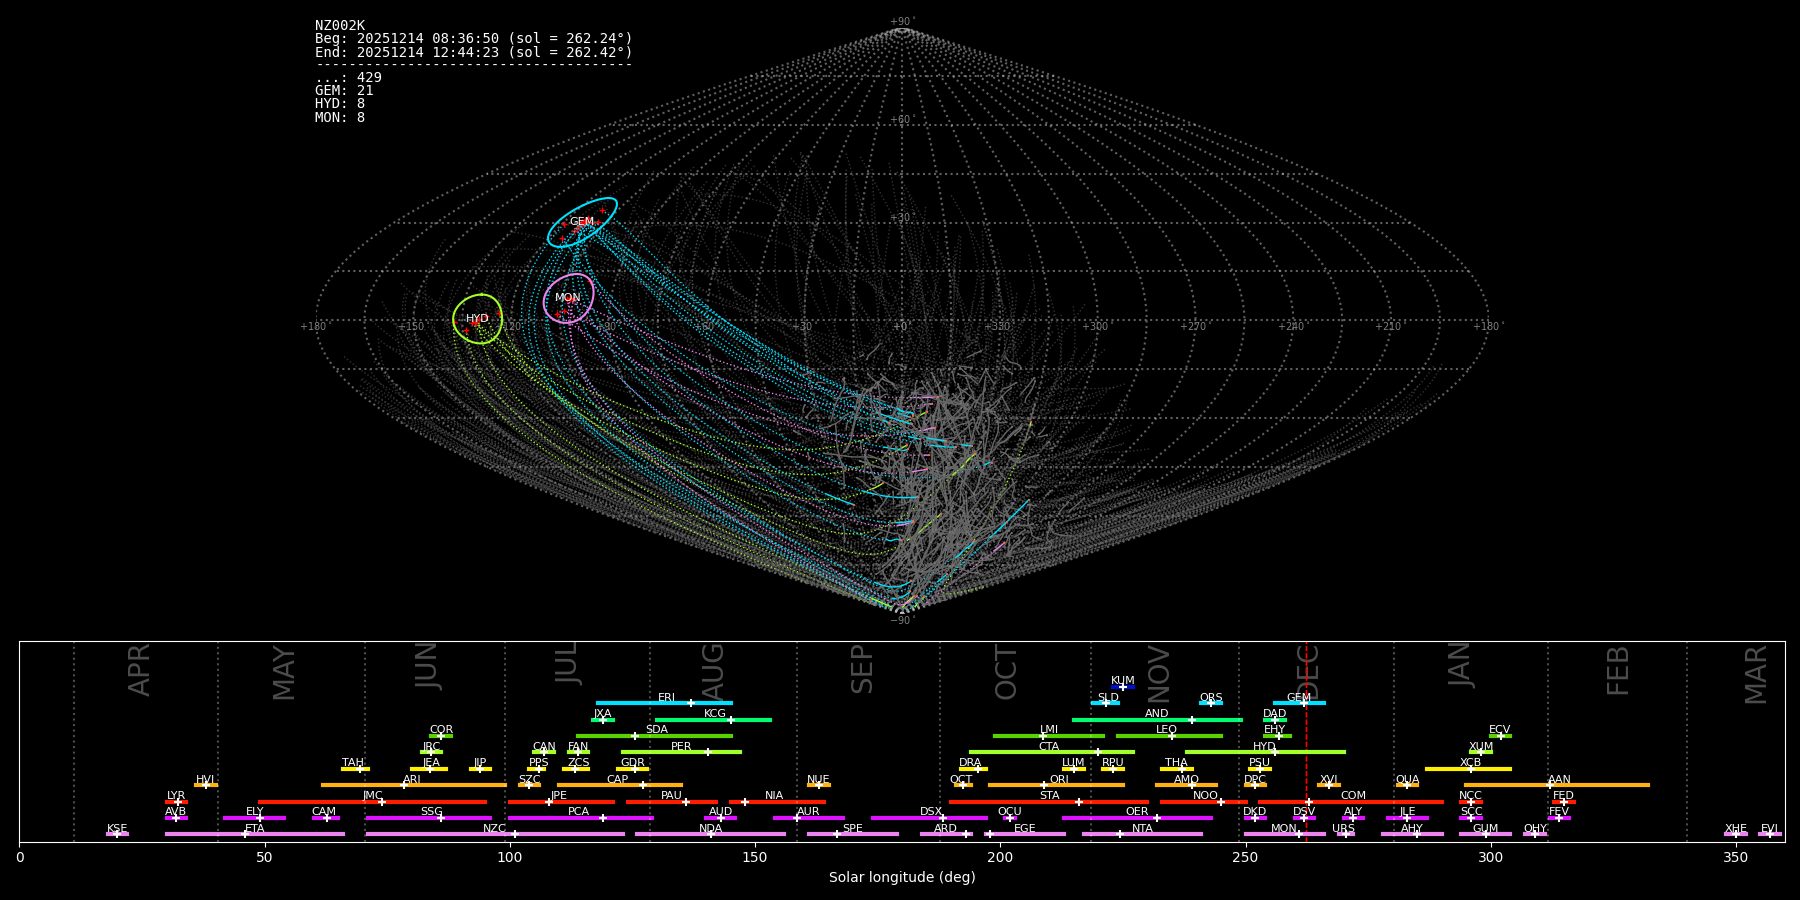Click the MON radiant label on sky map
Screen dimensions: 1800x900
coord(567,298)
